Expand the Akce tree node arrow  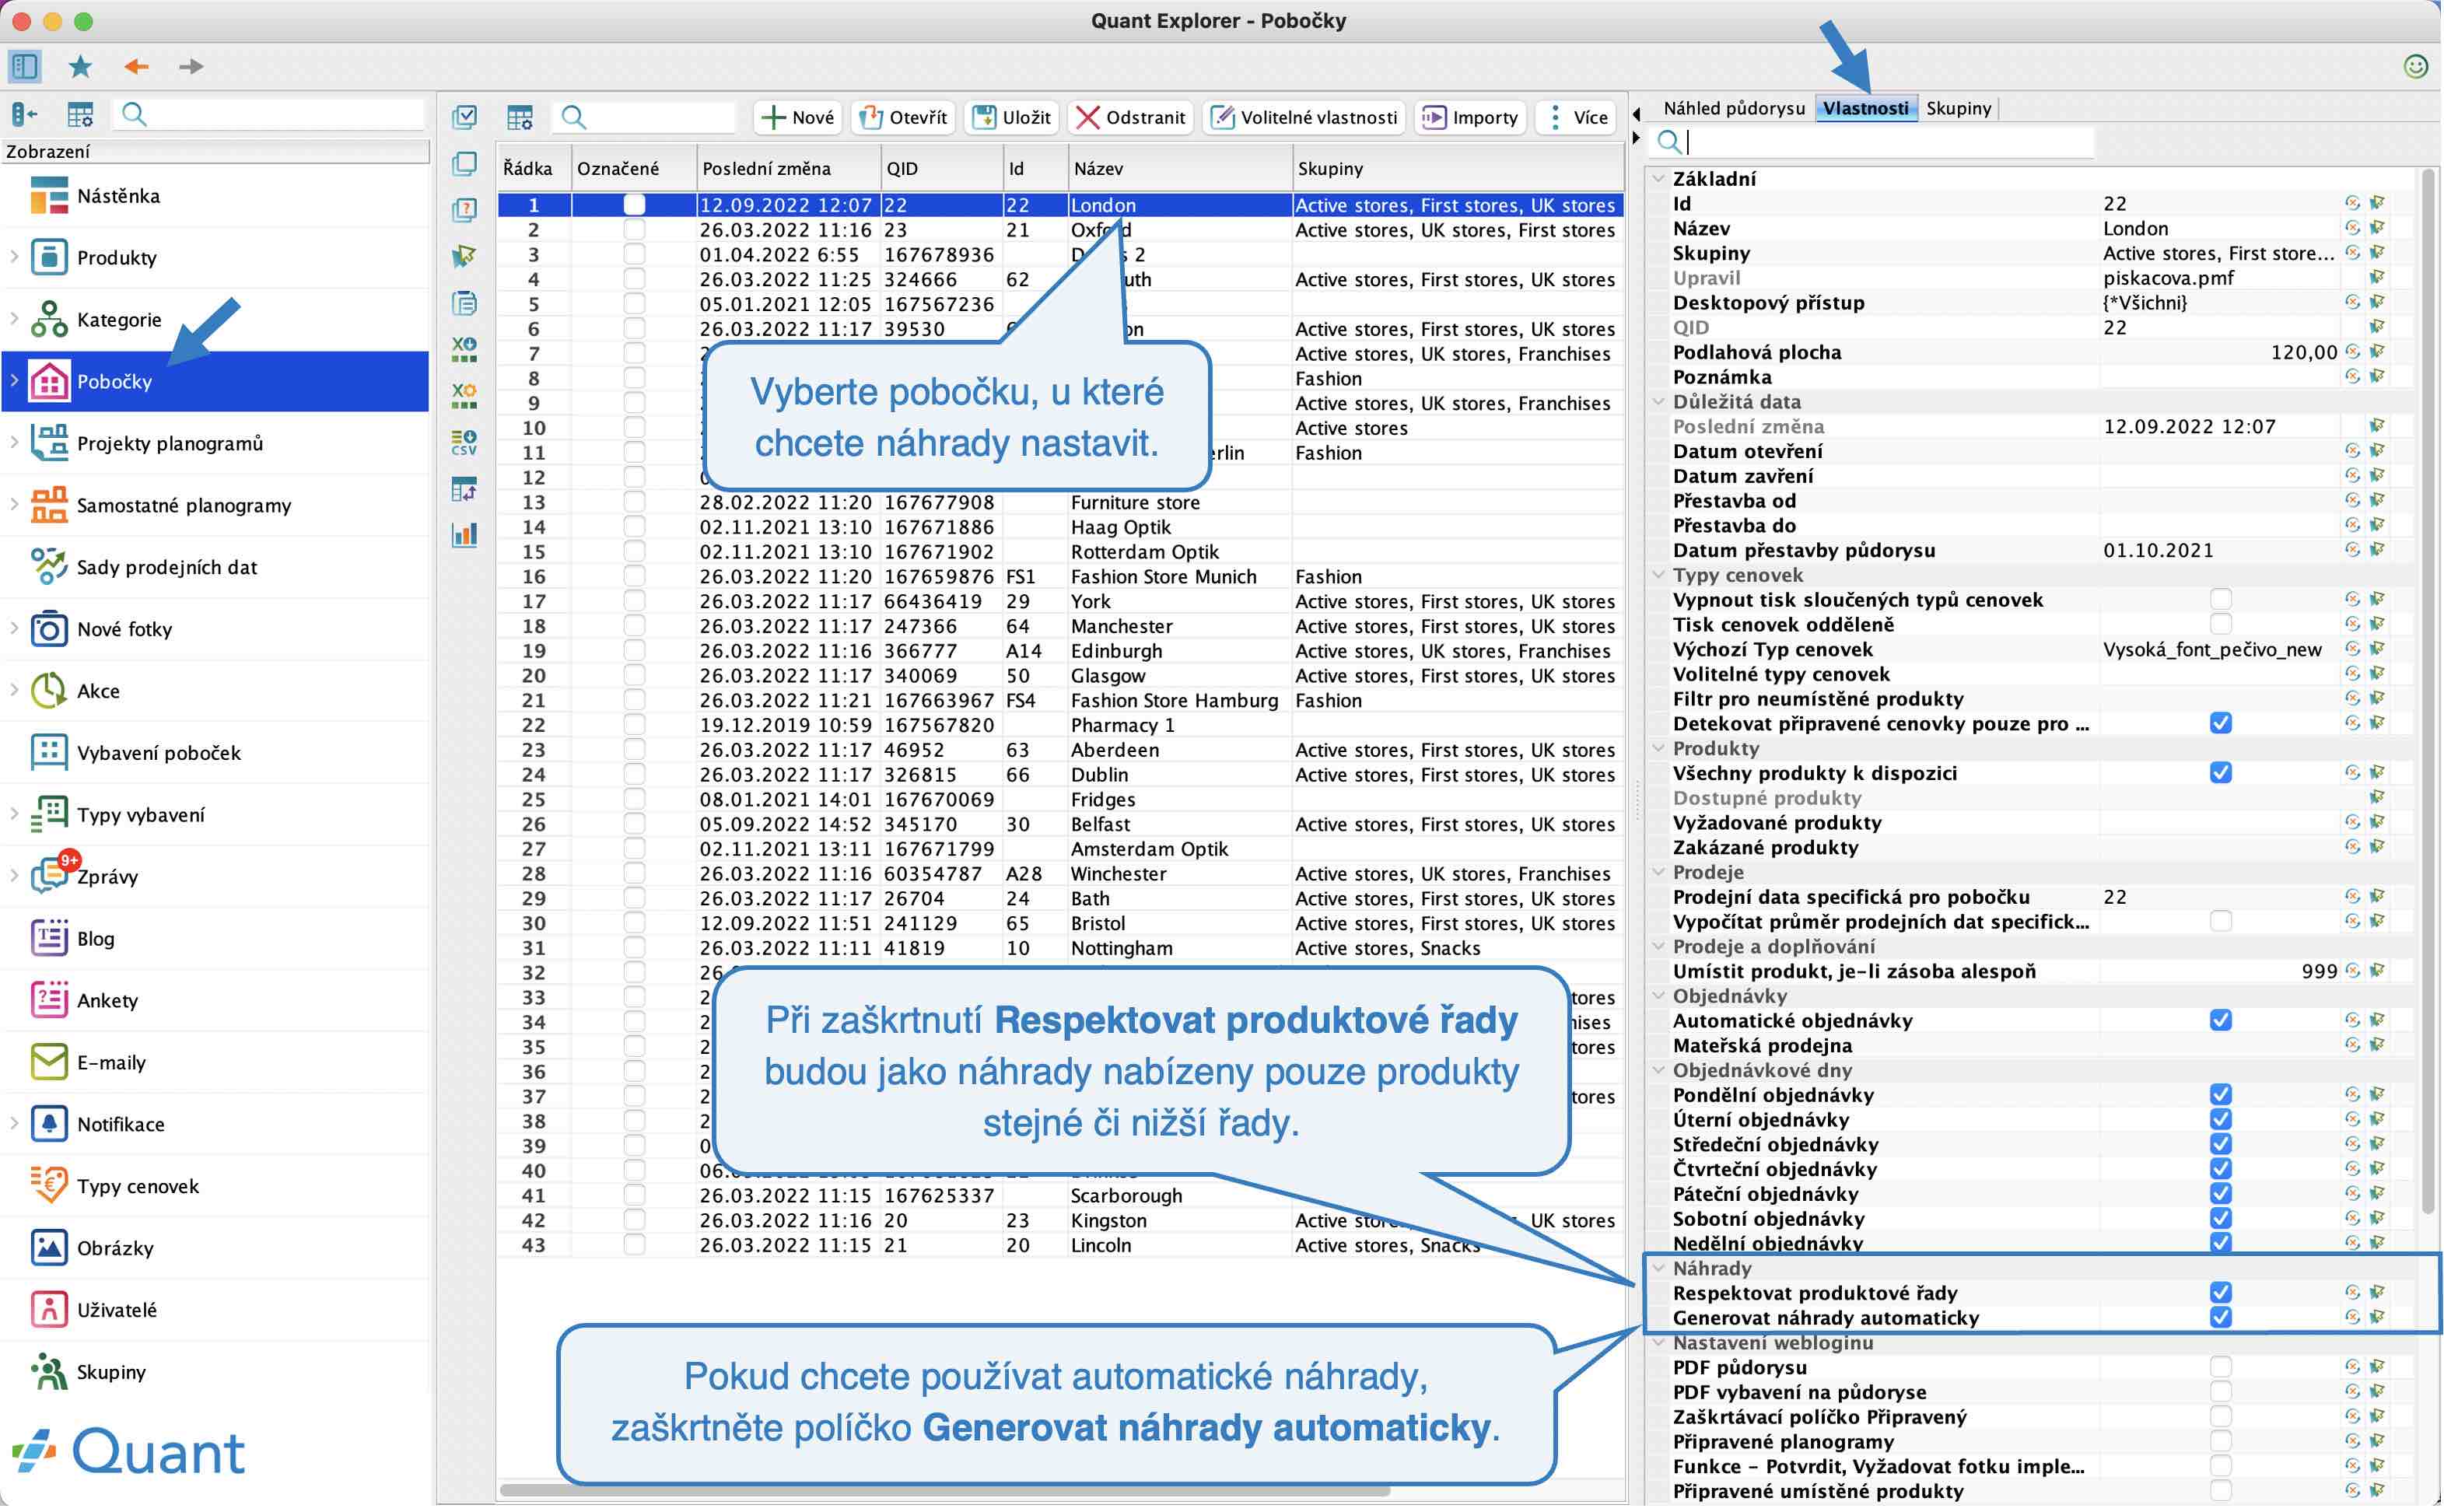14,691
